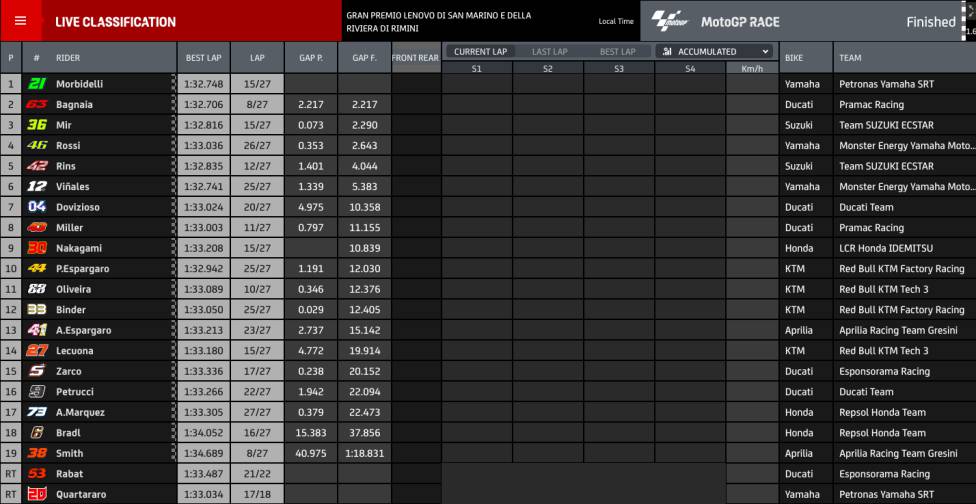Click the Finished race status

931,22
